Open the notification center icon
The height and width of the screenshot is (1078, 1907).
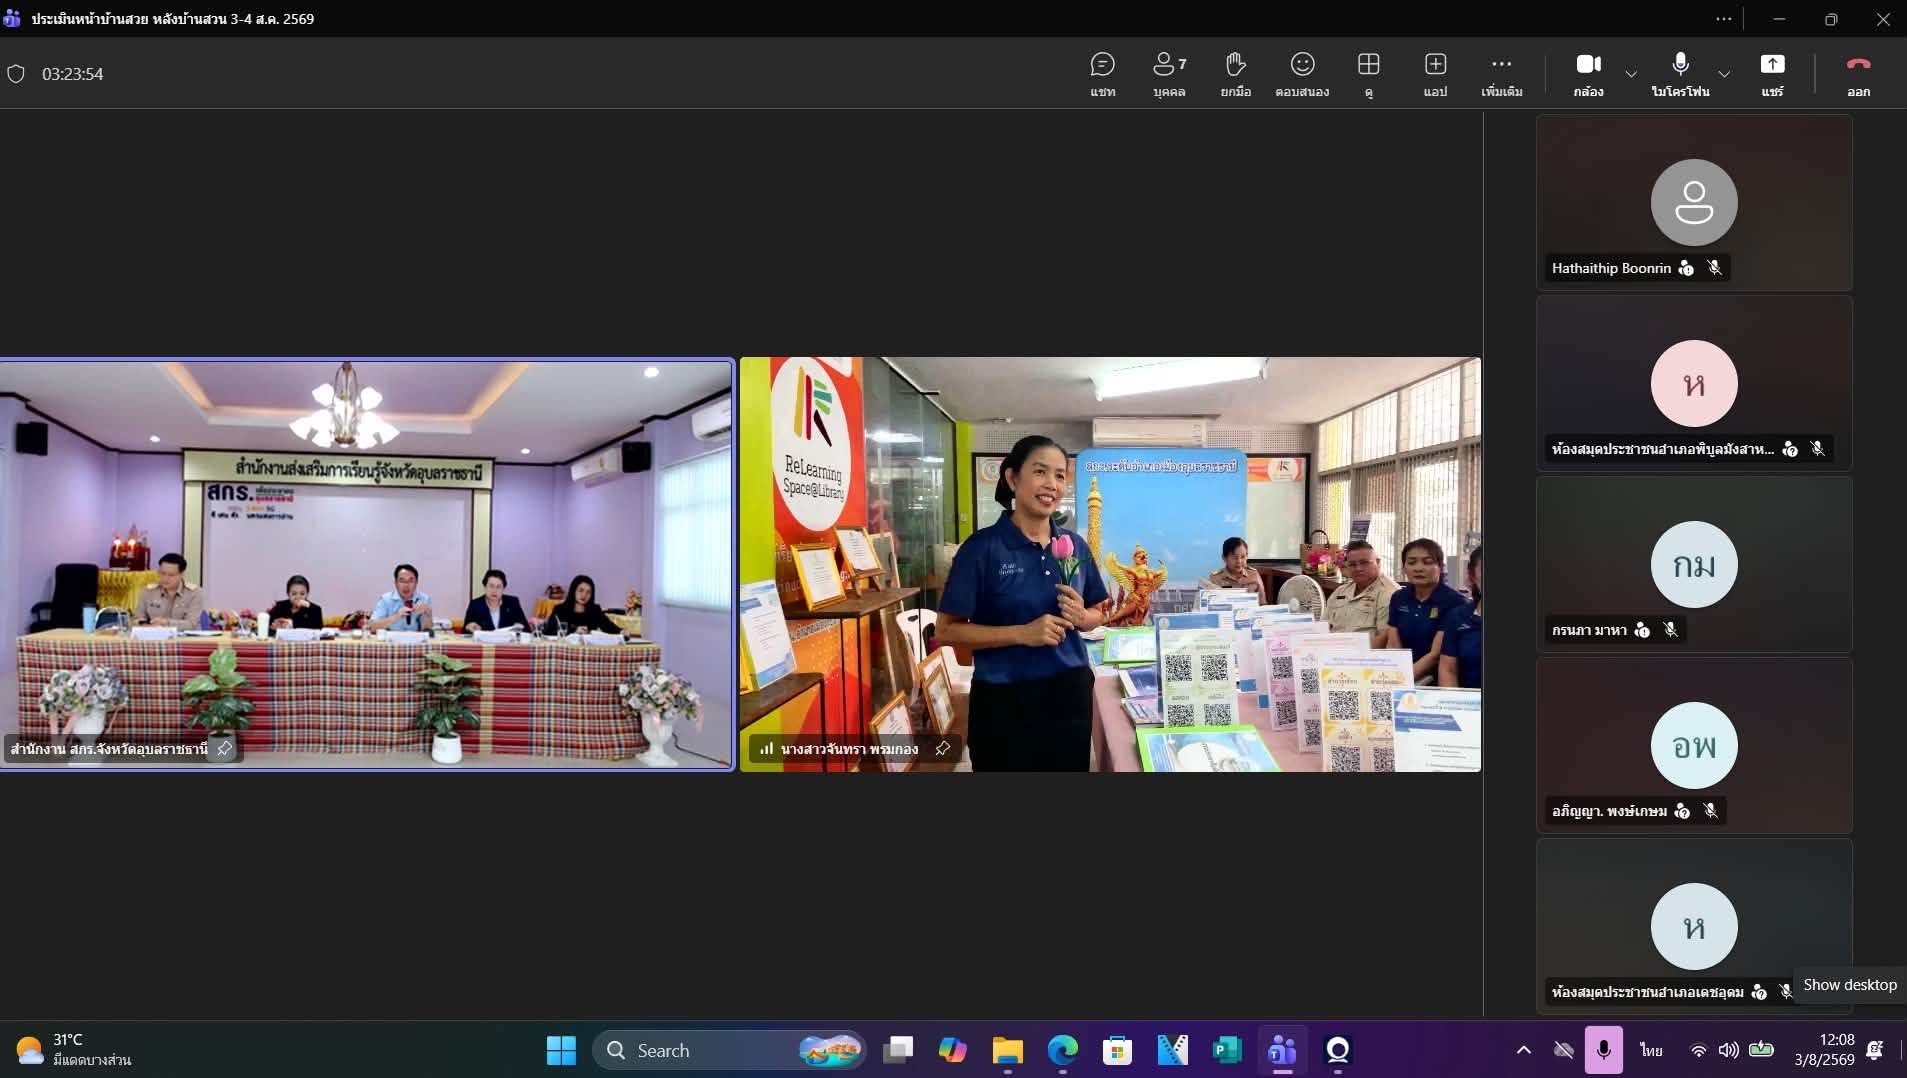point(1875,1050)
